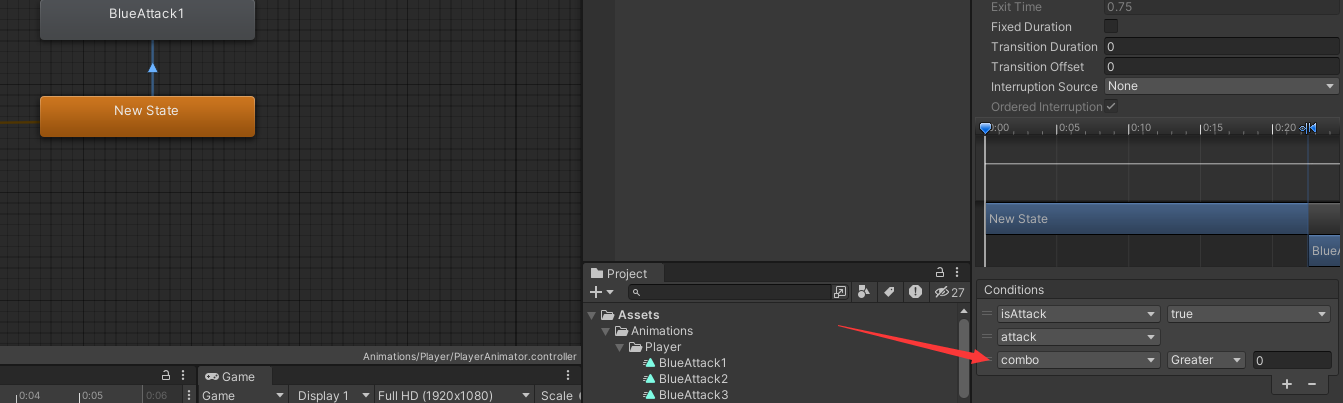Screen dimensions: 1343x403
Task: Remove selected condition with minus button
Action: [x=1311, y=383]
